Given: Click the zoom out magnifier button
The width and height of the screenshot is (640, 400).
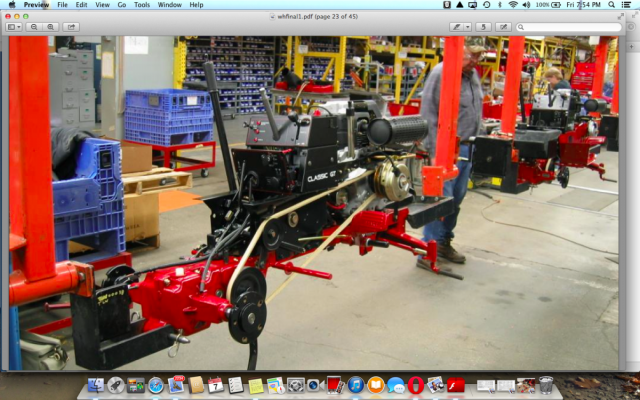Looking at the screenshot, I should 34,27.
